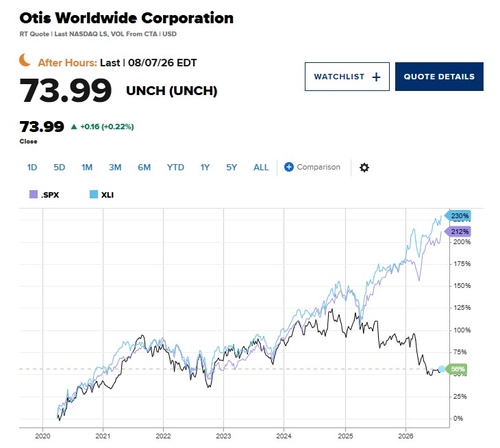Select the 1M time range
The image size is (500, 448).
(87, 167)
